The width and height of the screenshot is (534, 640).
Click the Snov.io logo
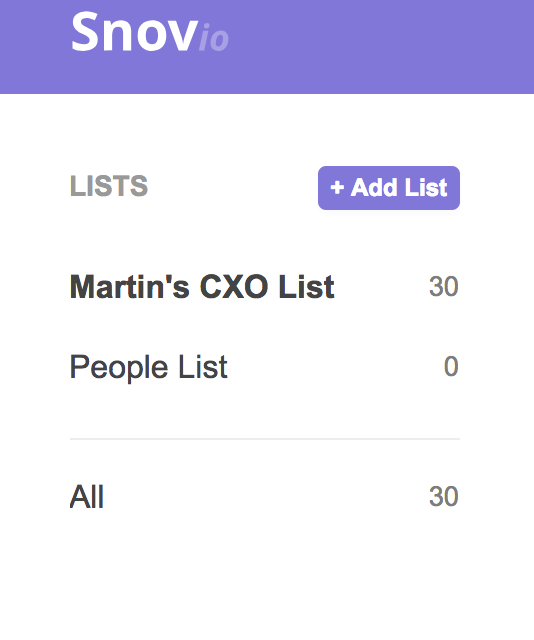tap(149, 32)
